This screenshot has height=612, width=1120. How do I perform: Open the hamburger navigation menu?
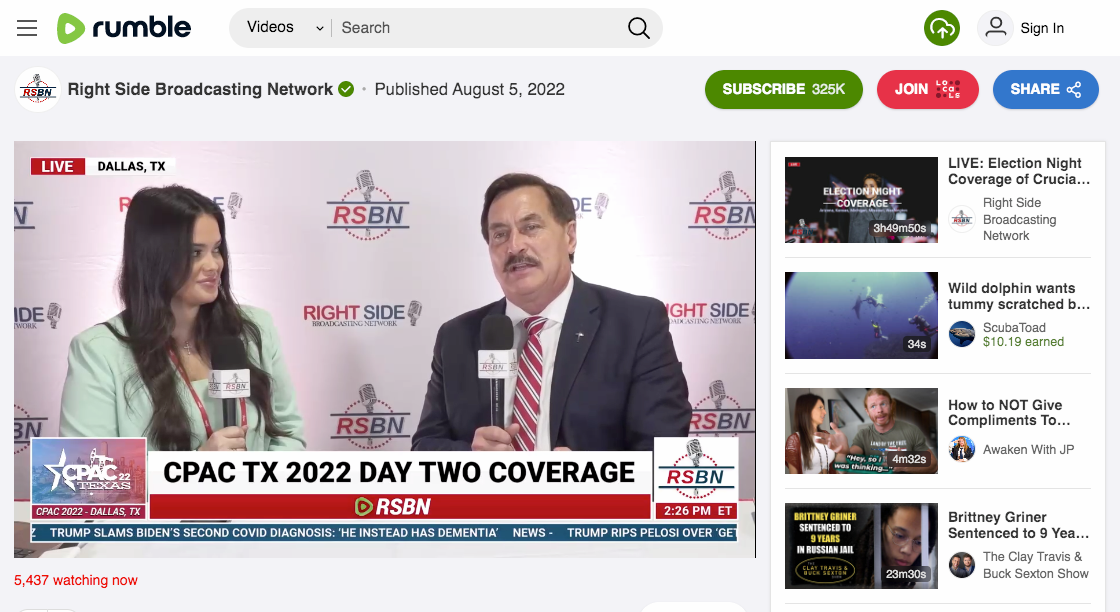coord(27,28)
